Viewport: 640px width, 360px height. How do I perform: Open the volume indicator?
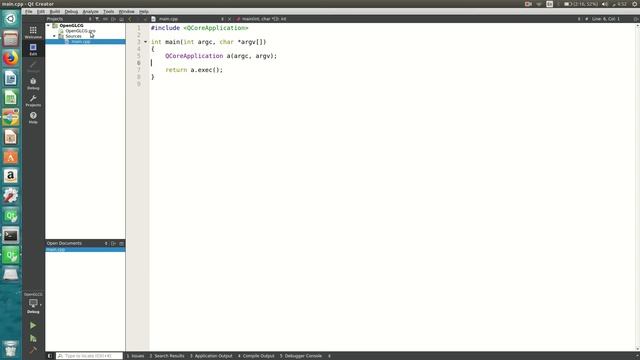[x=605, y=4]
